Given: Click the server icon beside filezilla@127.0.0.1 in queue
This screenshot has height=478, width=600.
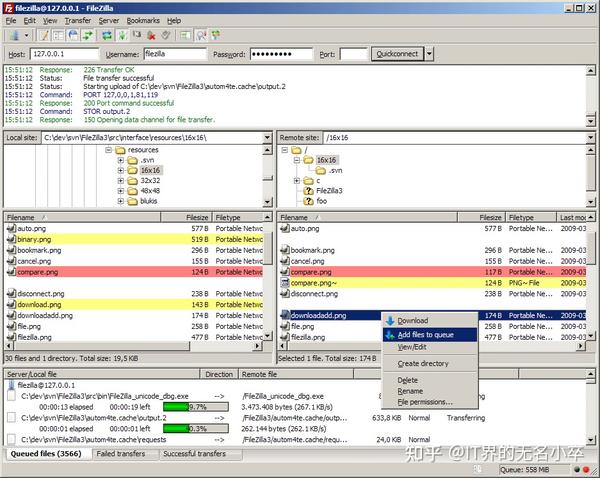Looking at the screenshot, I should coord(11,385).
